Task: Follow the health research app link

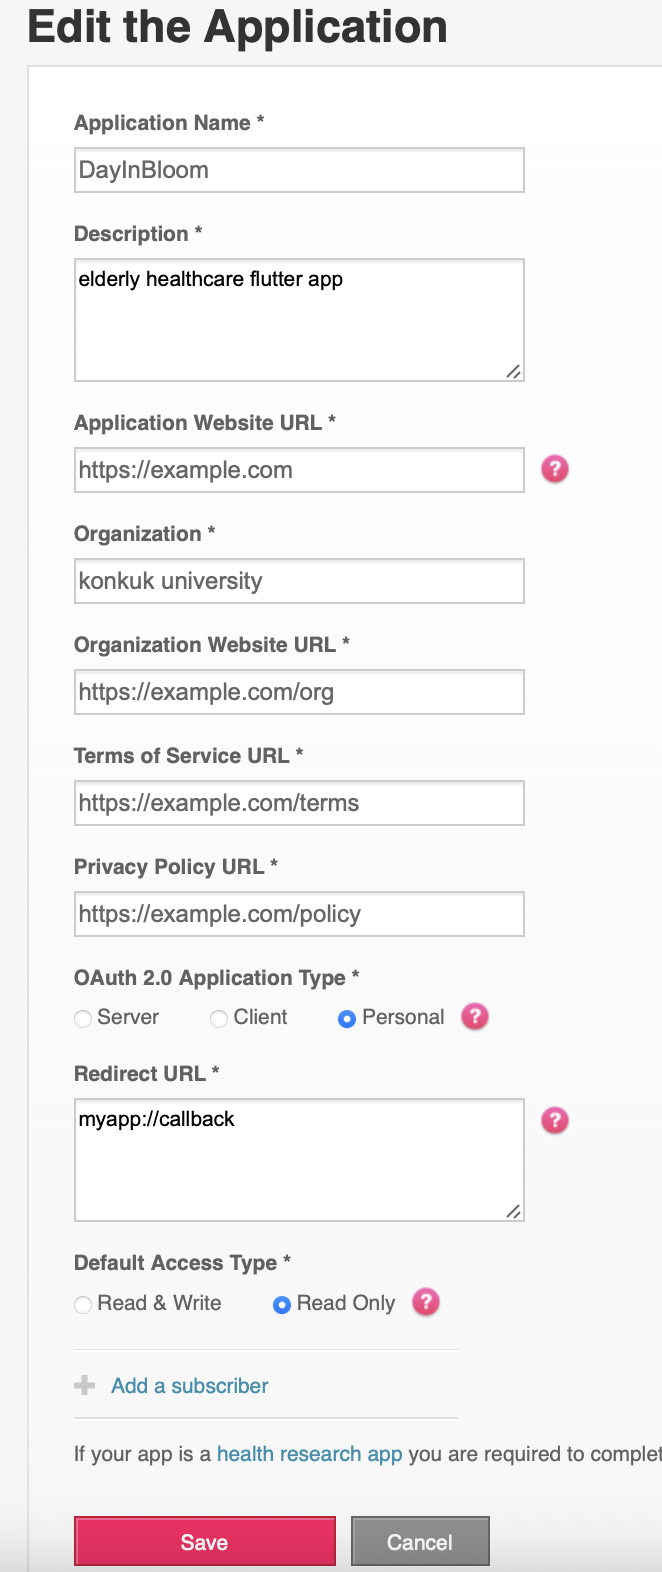Action: (x=309, y=1454)
